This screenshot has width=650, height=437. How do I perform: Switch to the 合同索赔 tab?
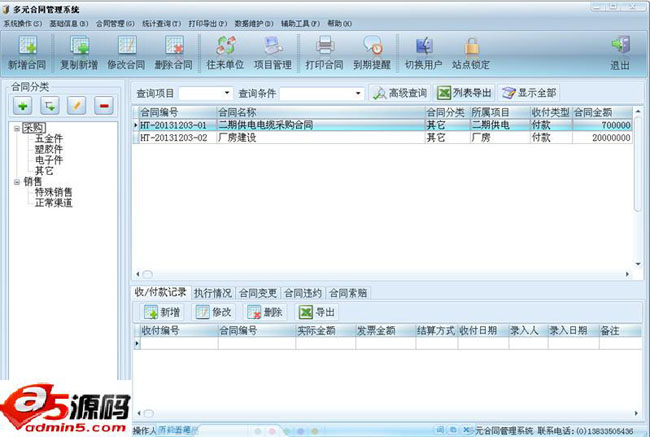[x=348, y=293]
